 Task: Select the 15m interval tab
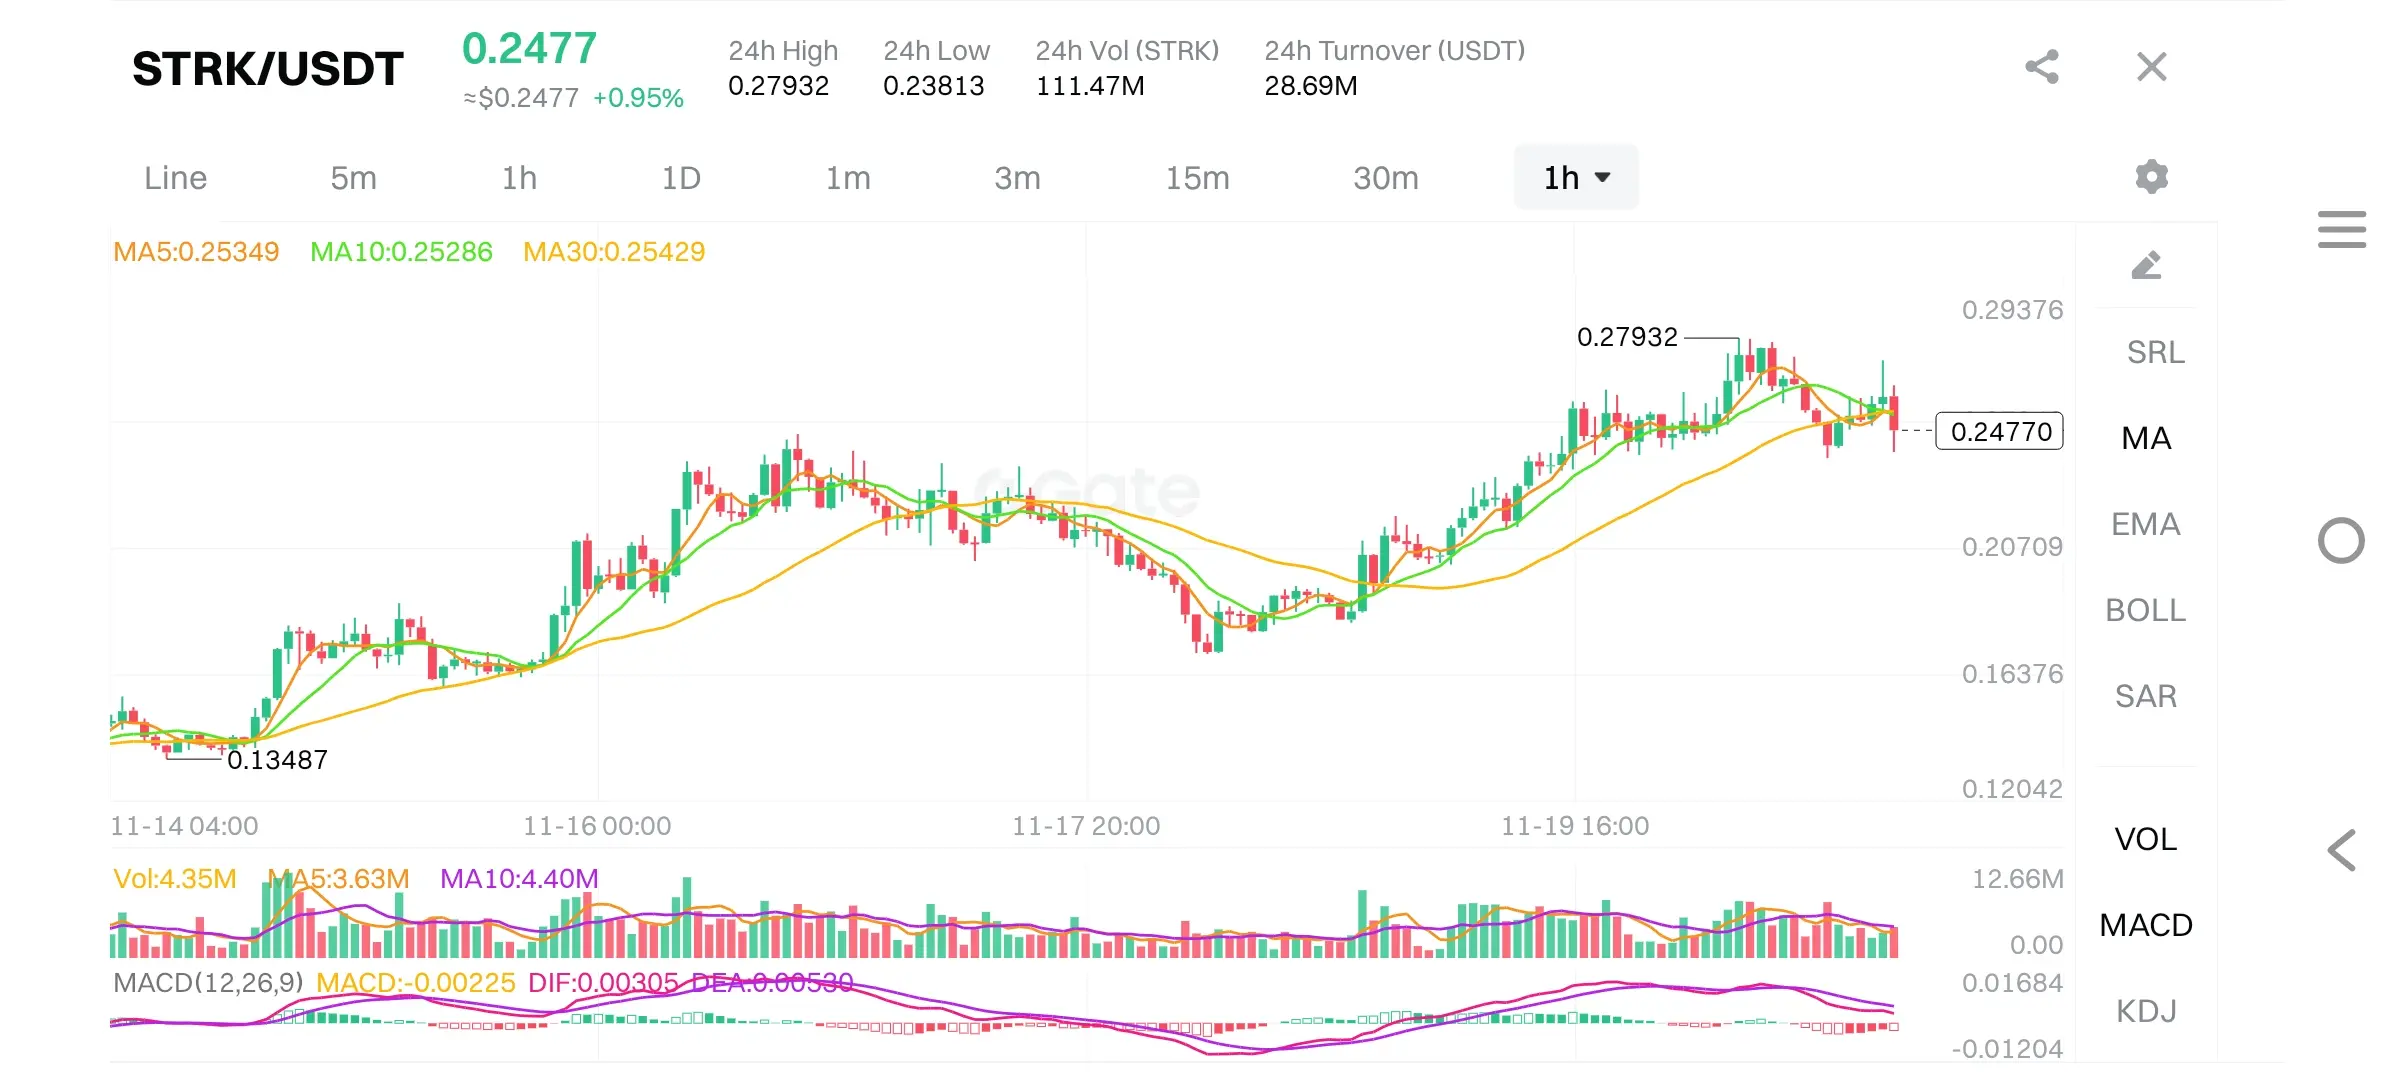click(1197, 178)
